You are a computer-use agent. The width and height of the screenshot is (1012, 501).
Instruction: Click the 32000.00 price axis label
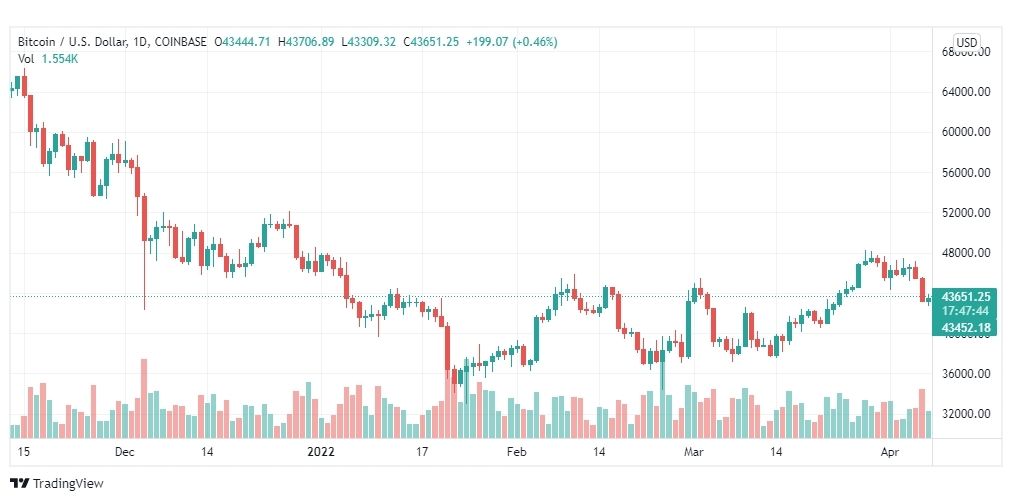(966, 413)
